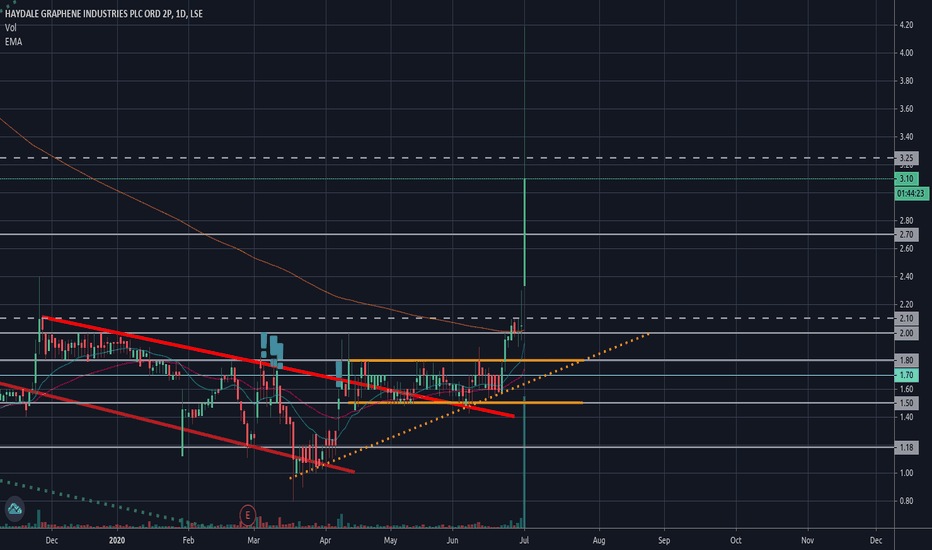Click the Oct label on time axis
This screenshot has width=932, height=550.
[736, 540]
